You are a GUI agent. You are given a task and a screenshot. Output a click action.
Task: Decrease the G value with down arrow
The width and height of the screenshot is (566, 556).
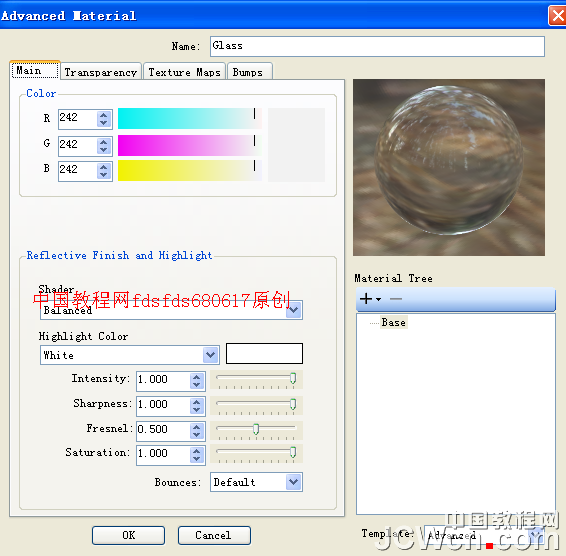pyautogui.click(x=104, y=150)
